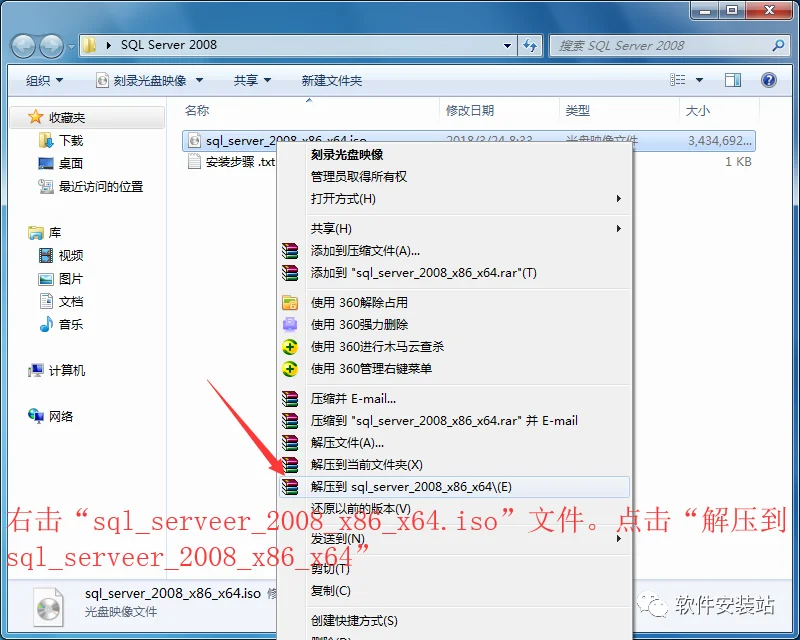Open the Pictures library icon
800x640 pixels.
pos(46,279)
